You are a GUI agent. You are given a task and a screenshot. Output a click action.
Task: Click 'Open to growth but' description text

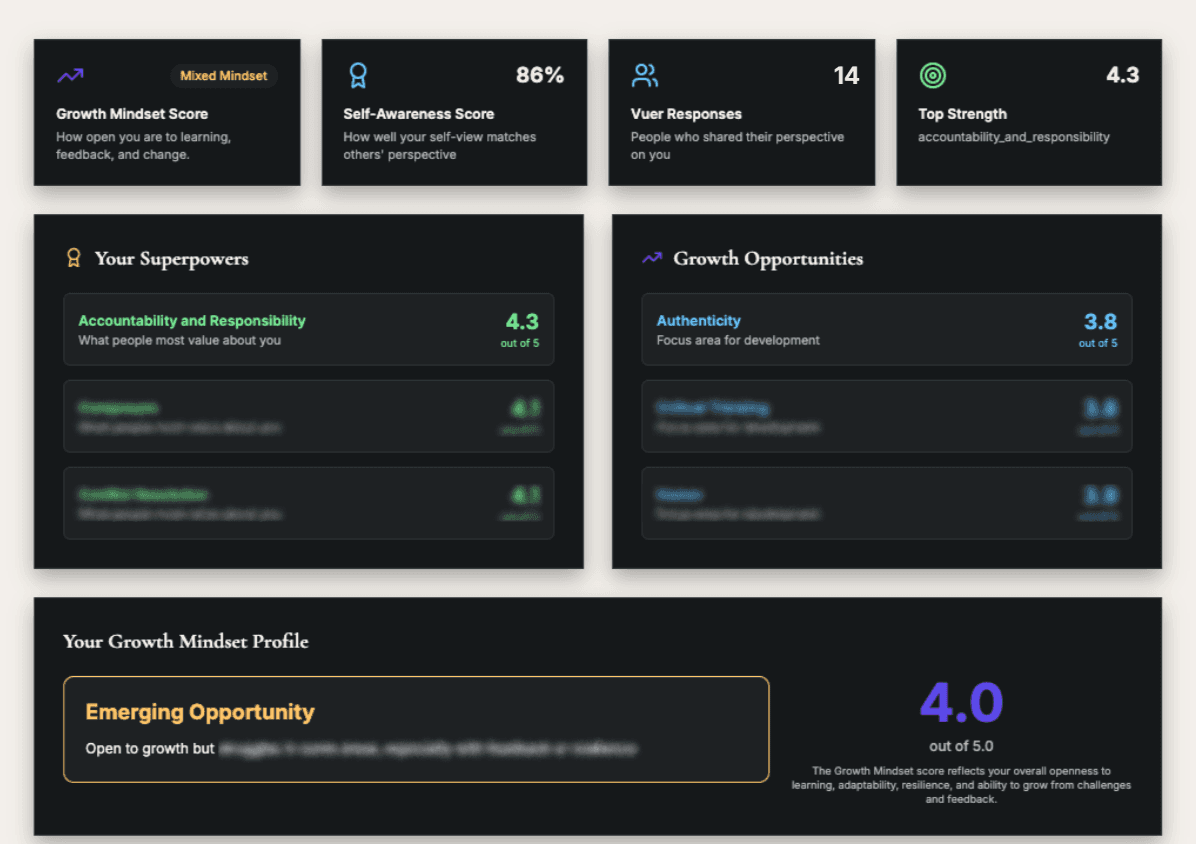coord(150,749)
